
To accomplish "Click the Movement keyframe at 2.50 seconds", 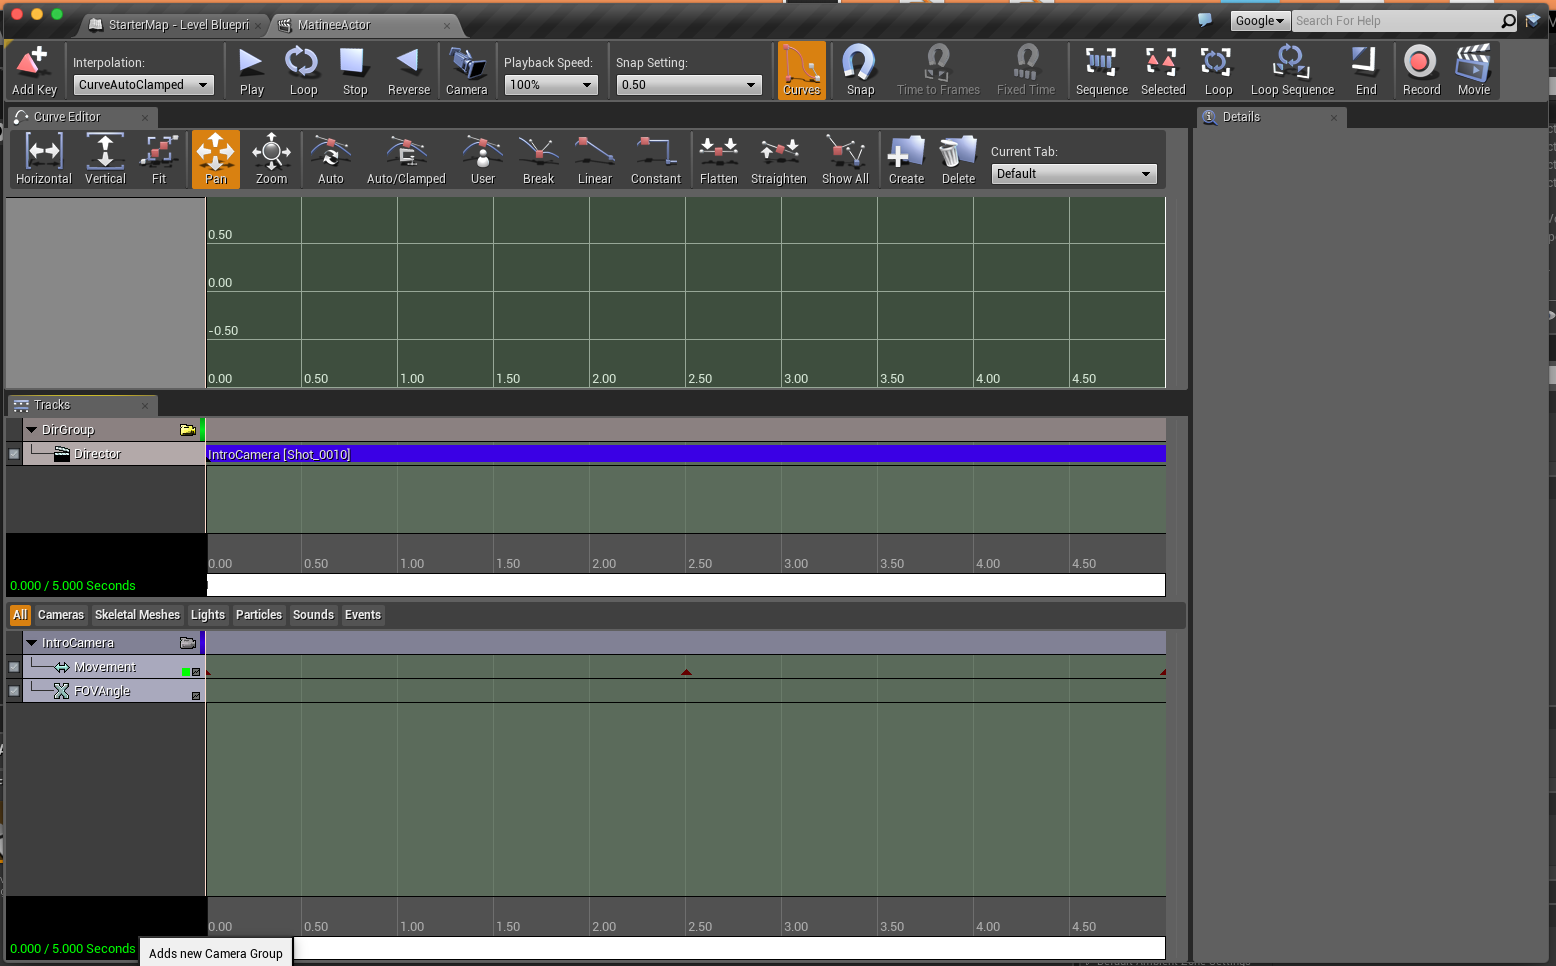I will click(x=686, y=672).
